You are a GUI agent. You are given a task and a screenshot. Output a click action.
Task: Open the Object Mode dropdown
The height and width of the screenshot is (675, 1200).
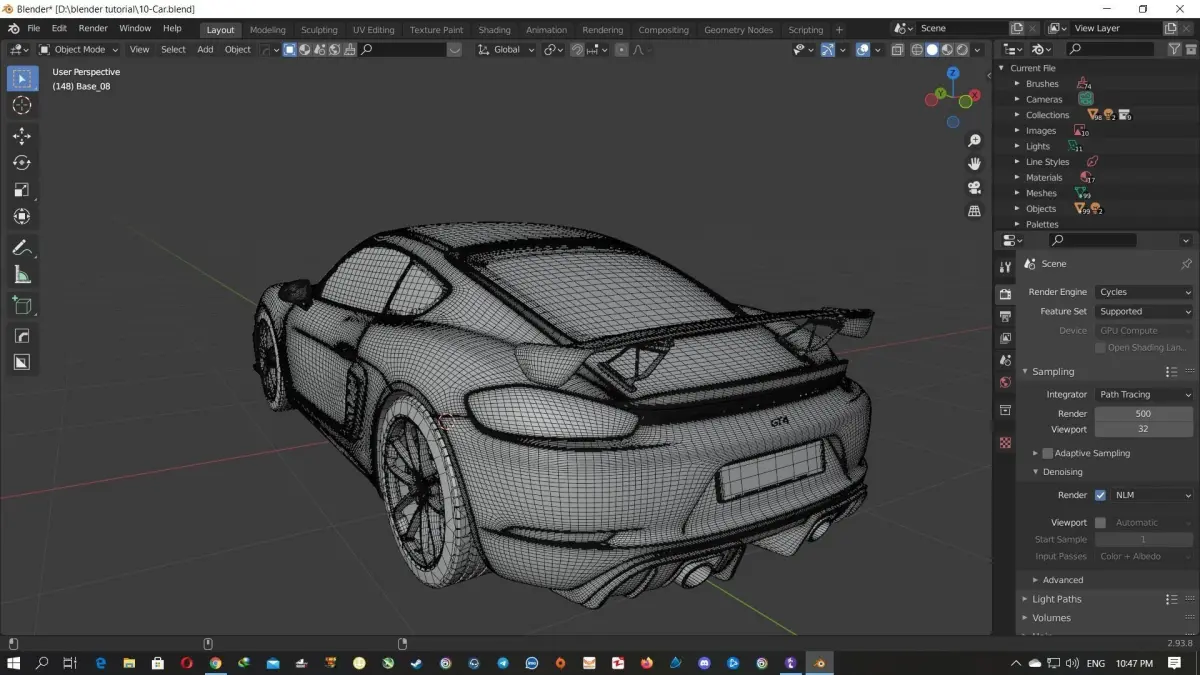(x=79, y=49)
